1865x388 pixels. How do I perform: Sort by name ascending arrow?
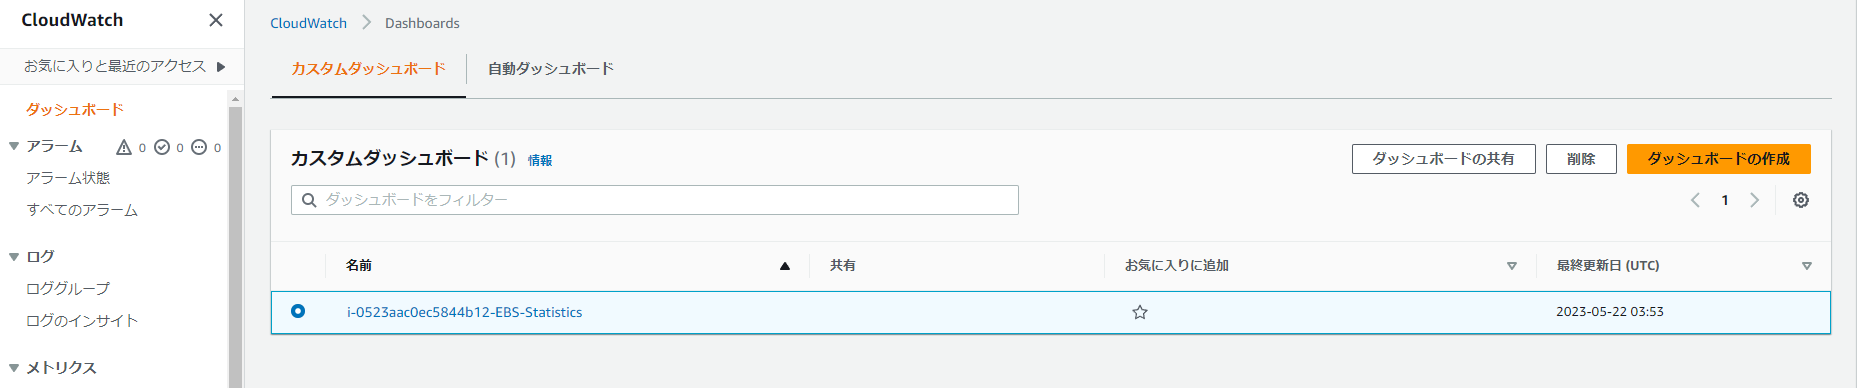(785, 266)
